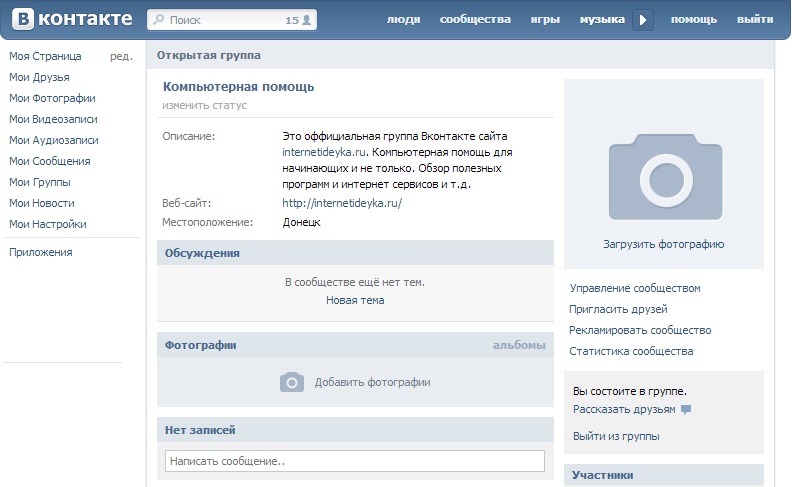Screen dimensions: 792x487
Task: Click Добавить фотографии link
Action: click(373, 382)
